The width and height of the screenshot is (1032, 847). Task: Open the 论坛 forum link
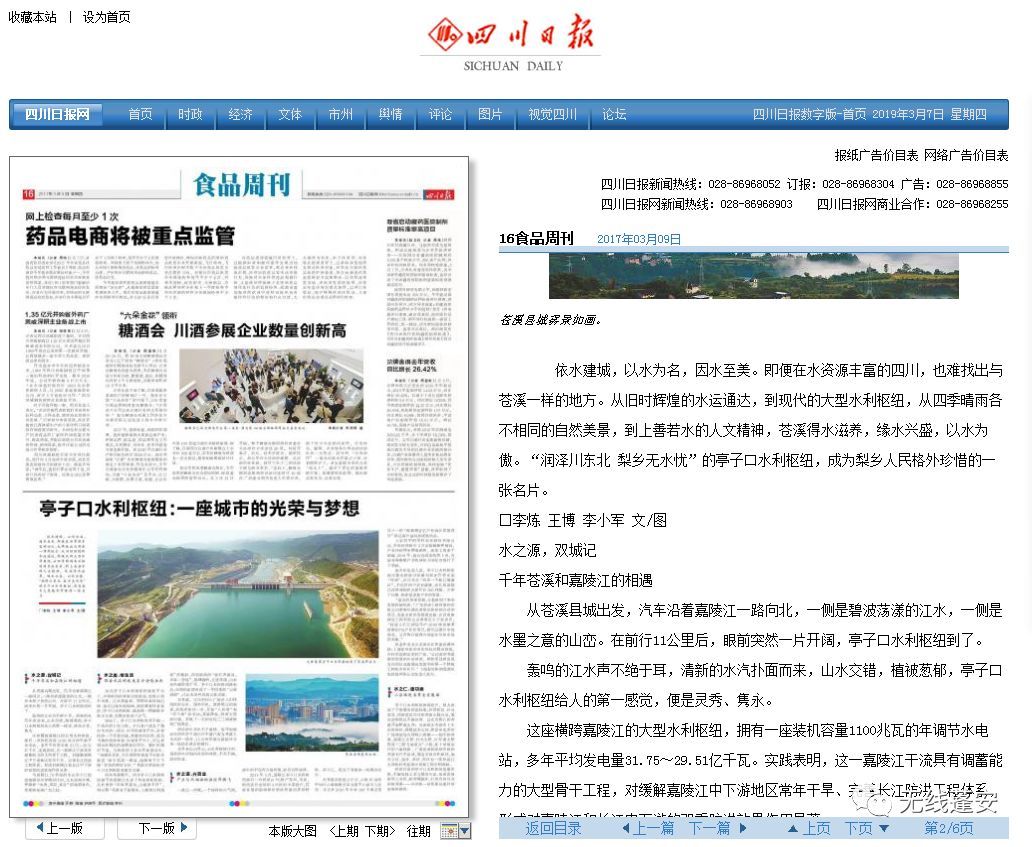point(614,115)
